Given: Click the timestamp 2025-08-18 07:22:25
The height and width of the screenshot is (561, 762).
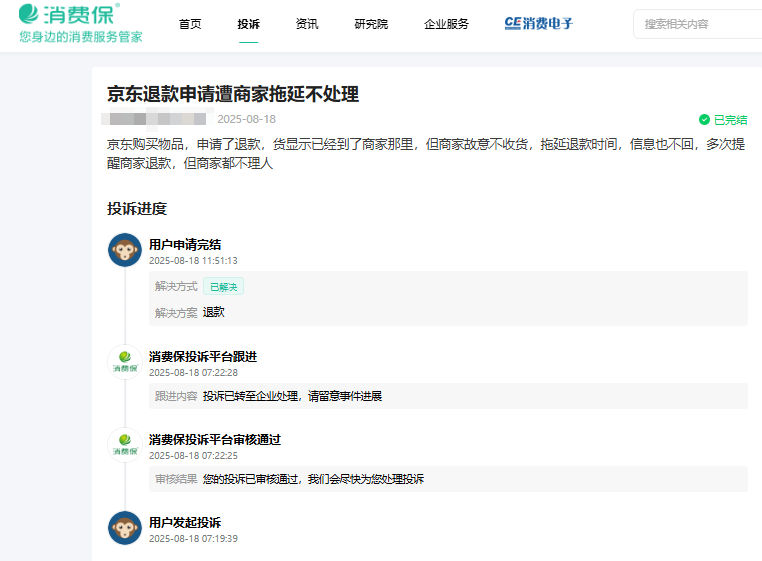Looking at the screenshot, I should click(193, 456).
